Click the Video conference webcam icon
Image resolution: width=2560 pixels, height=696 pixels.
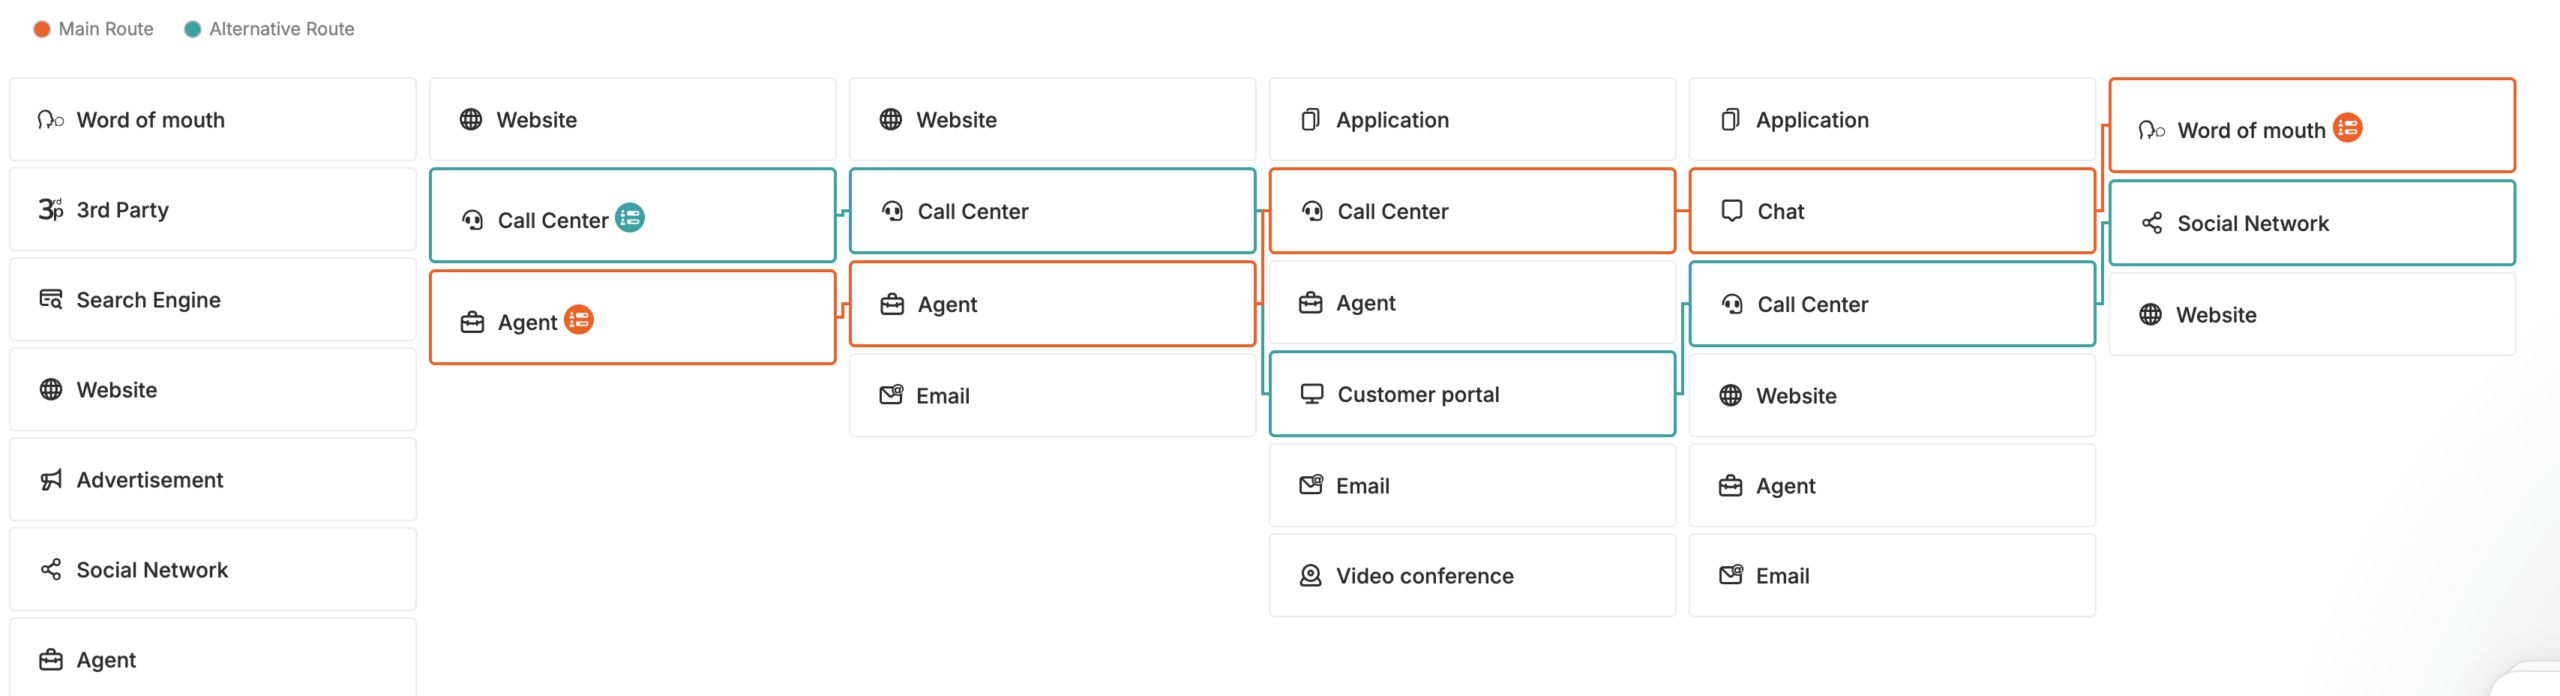coord(1310,576)
